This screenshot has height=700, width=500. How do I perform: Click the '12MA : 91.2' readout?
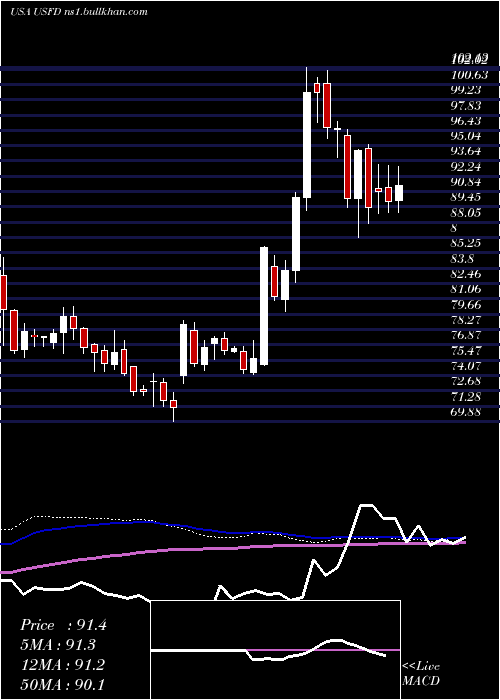62,665
